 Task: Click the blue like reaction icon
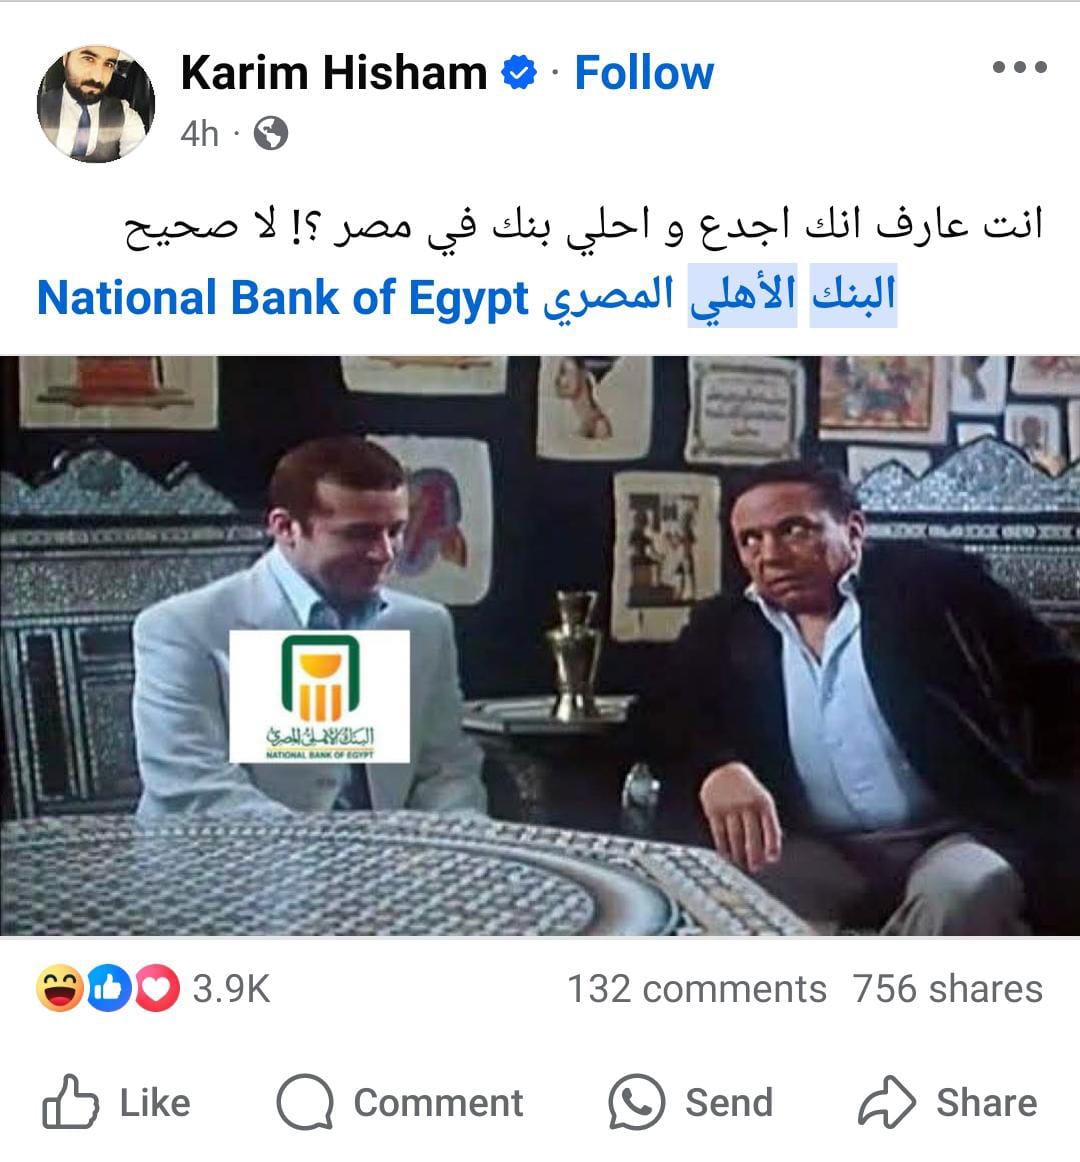click(x=109, y=989)
